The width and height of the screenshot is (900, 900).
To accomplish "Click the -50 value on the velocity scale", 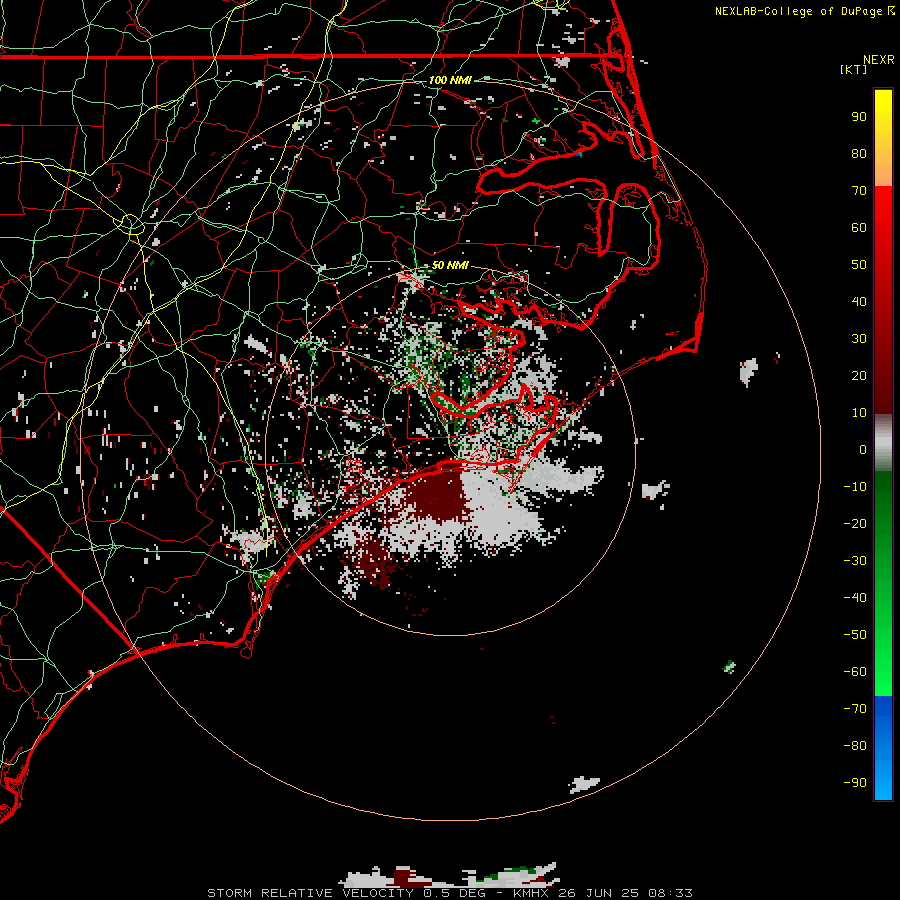I will coord(855,635).
